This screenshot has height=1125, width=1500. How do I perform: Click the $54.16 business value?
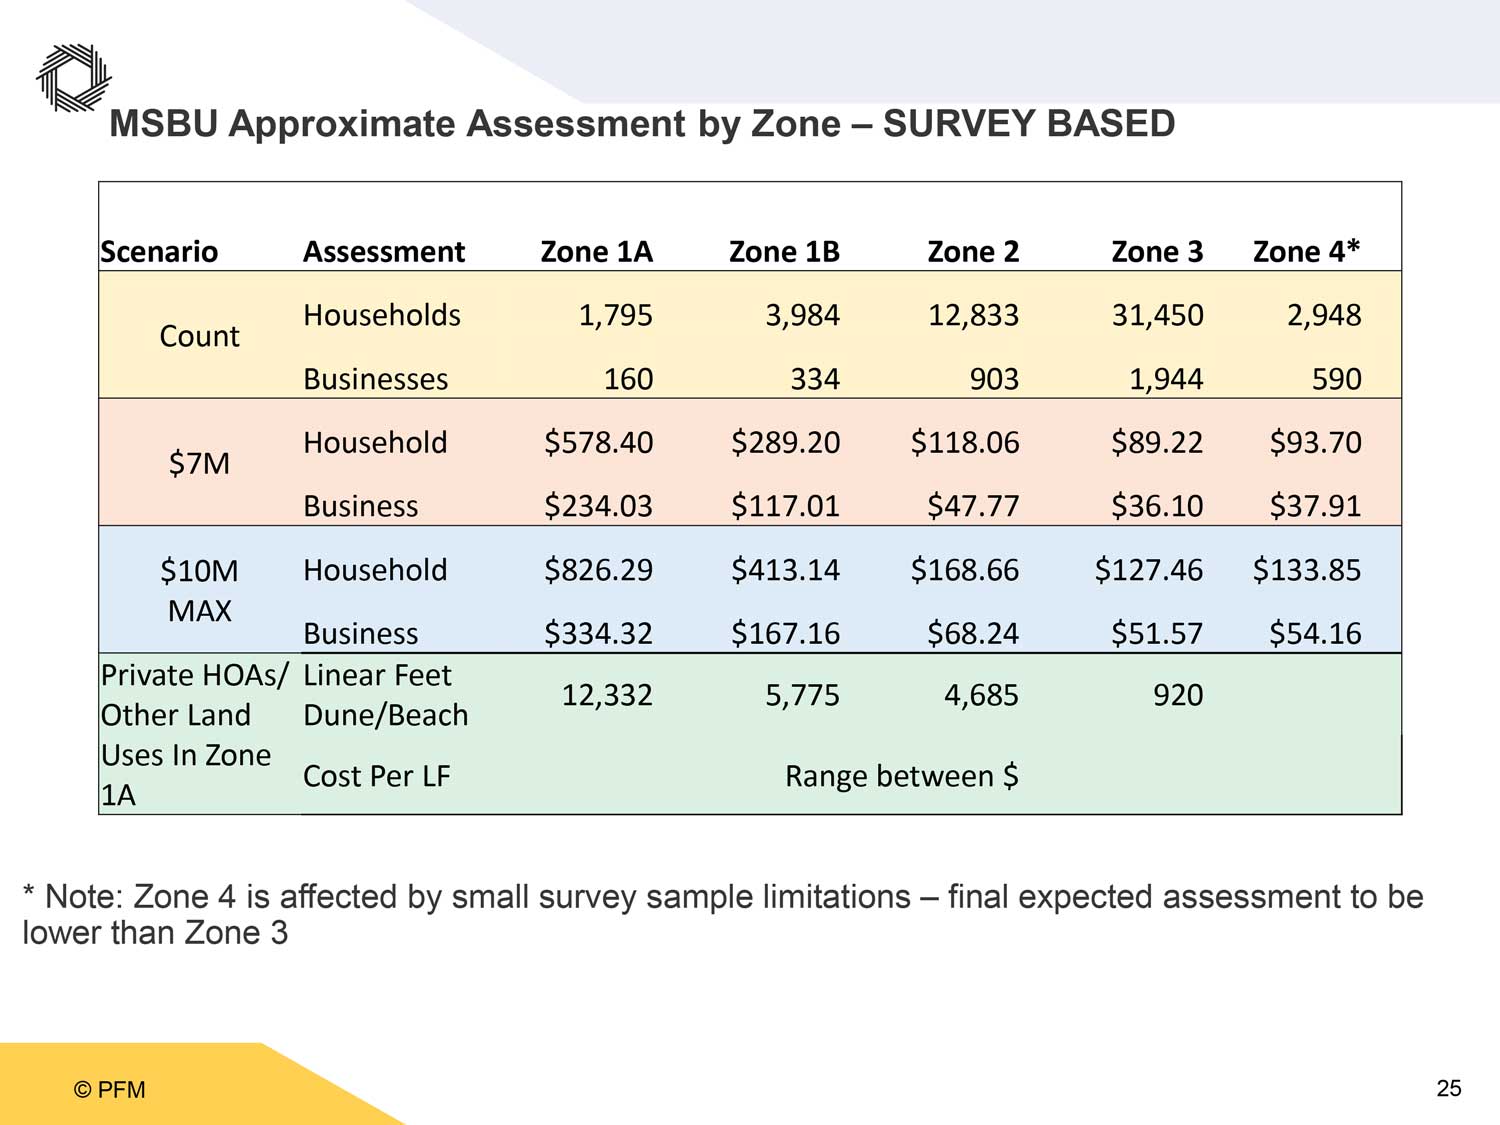click(1315, 633)
